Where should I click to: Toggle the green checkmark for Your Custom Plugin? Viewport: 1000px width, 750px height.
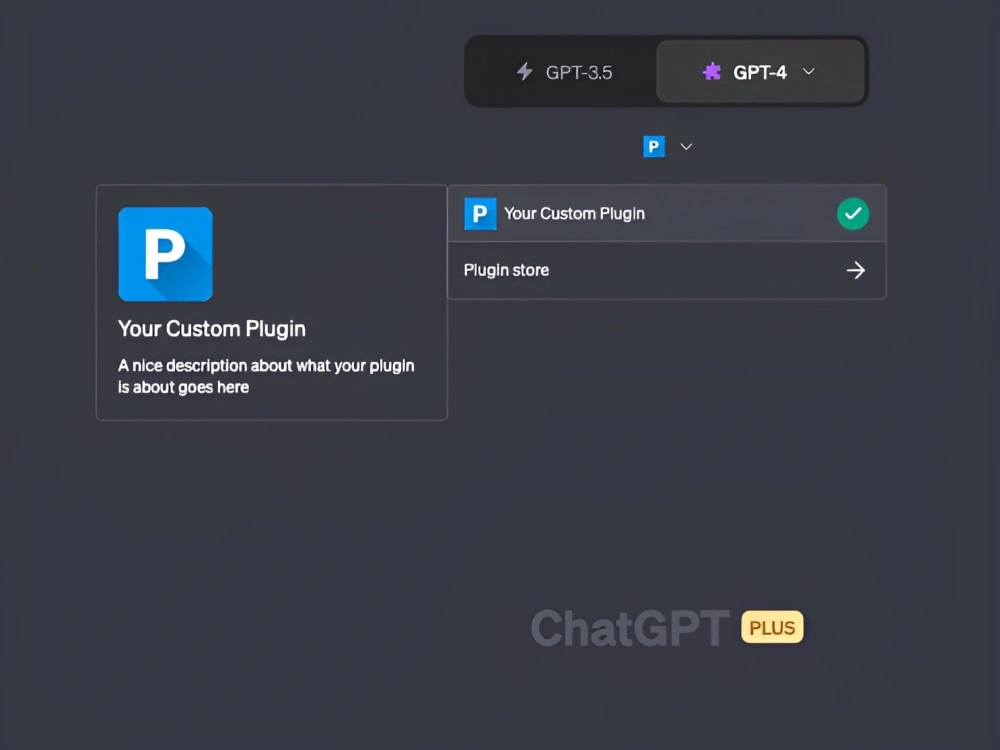(853, 214)
